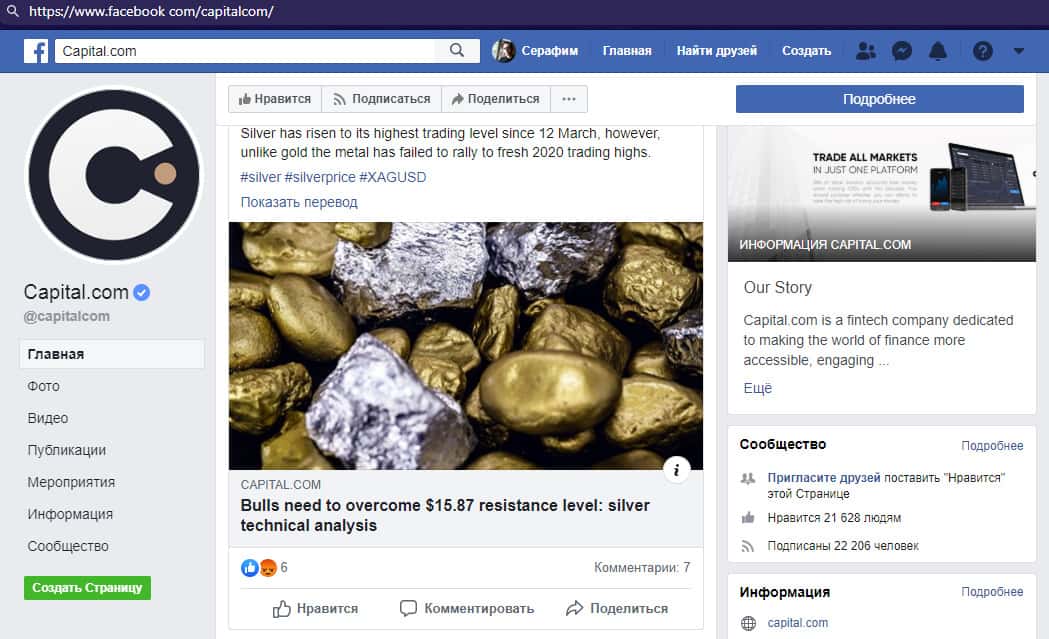Click the top Поделиться button
The image size is (1049, 639).
tap(496, 99)
